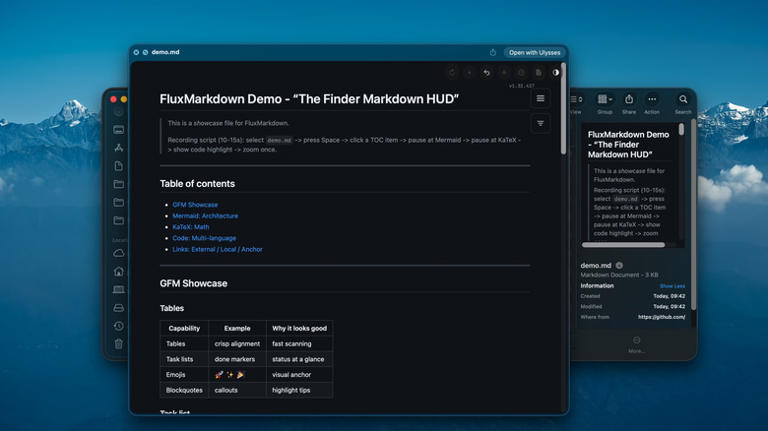Click the inline demo.md code snippet
Screen dimensions: 768x431
(279, 141)
